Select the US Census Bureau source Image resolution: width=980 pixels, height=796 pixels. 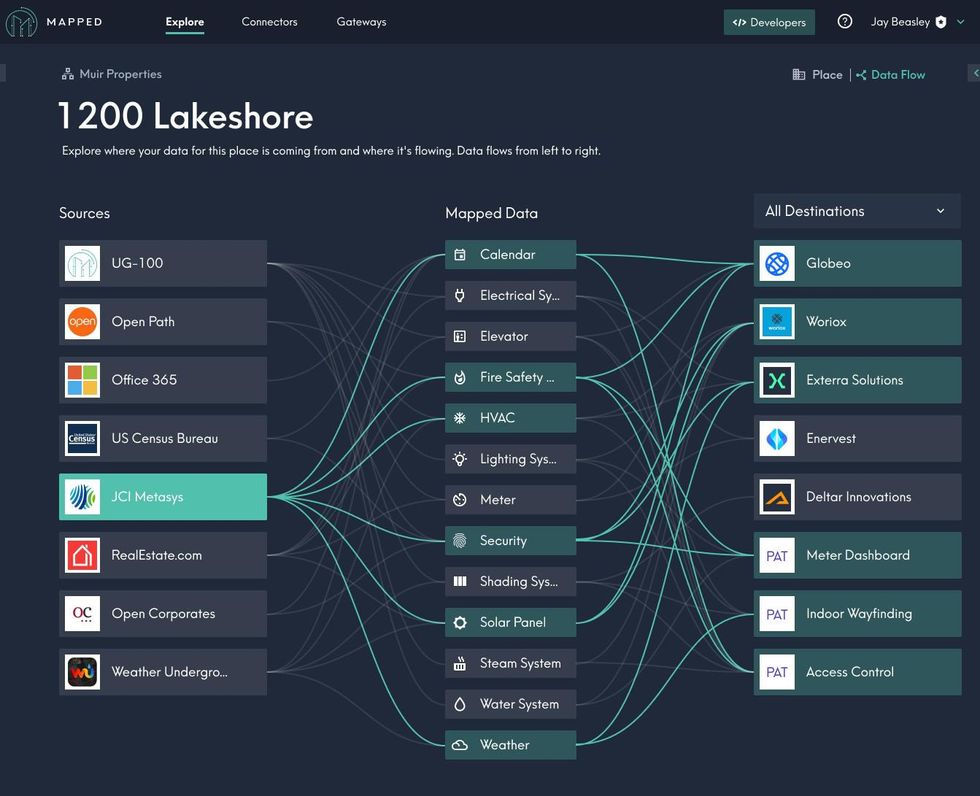click(163, 438)
